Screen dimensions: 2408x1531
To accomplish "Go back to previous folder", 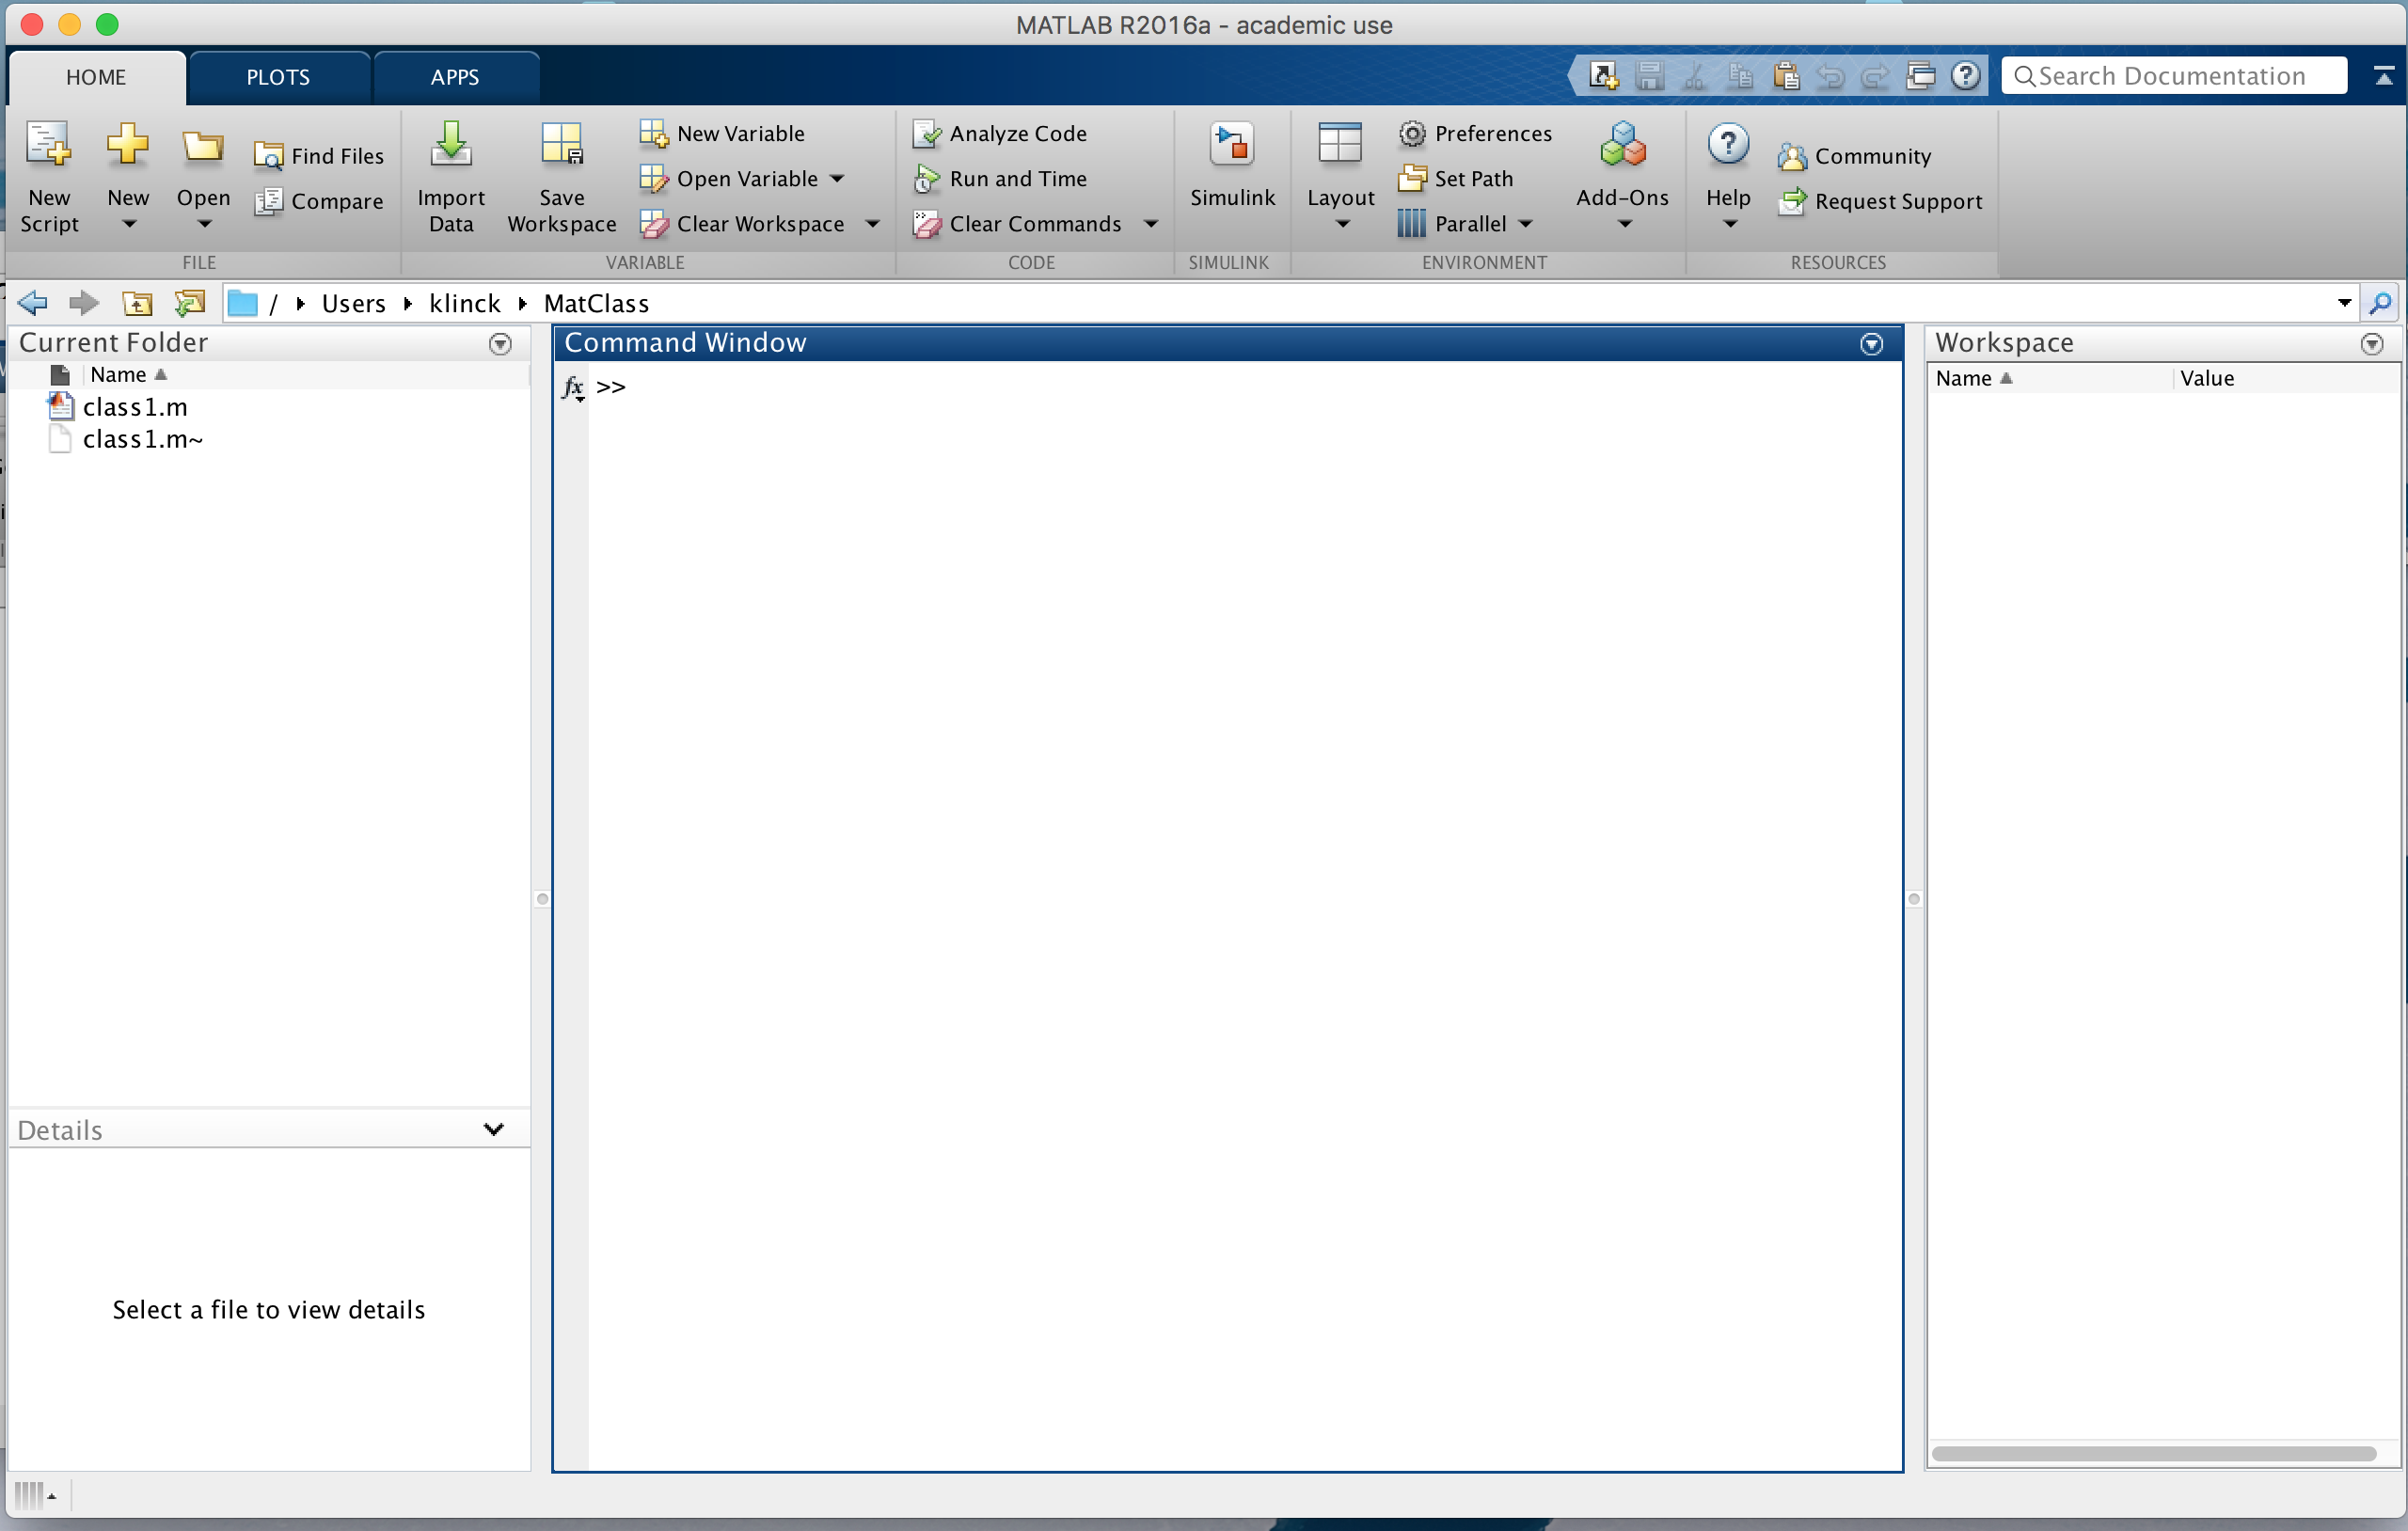I will tap(33, 303).
